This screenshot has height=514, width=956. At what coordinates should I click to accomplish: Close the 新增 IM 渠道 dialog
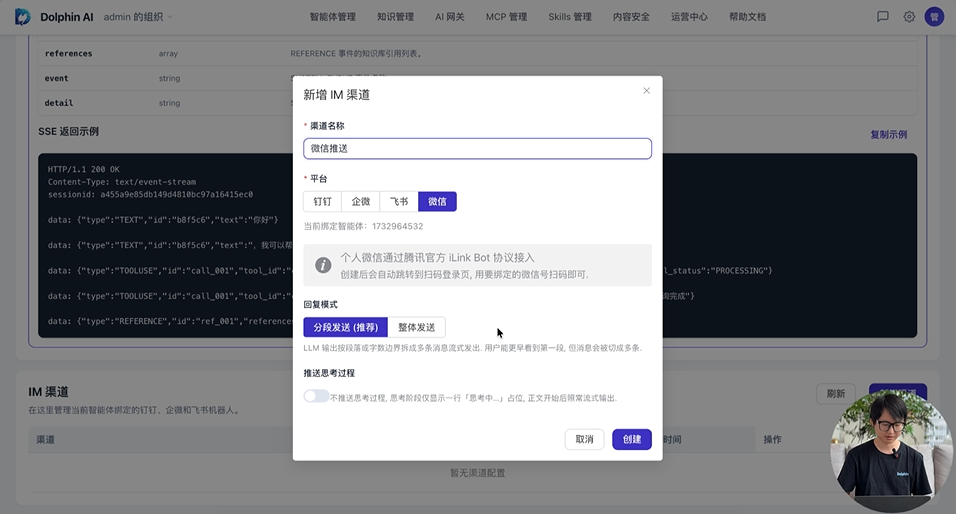tap(646, 91)
